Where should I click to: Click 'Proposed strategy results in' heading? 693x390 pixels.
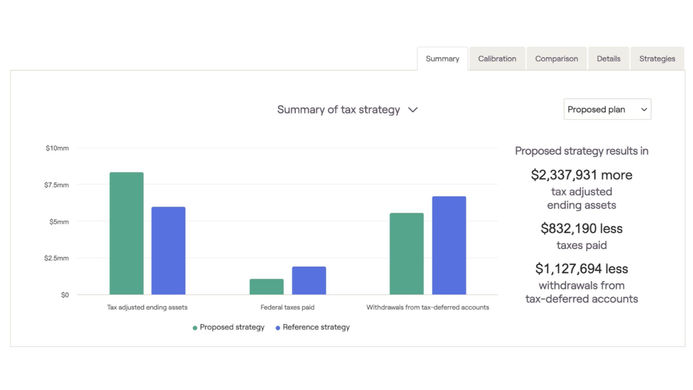pyautogui.click(x=582, y=151)
